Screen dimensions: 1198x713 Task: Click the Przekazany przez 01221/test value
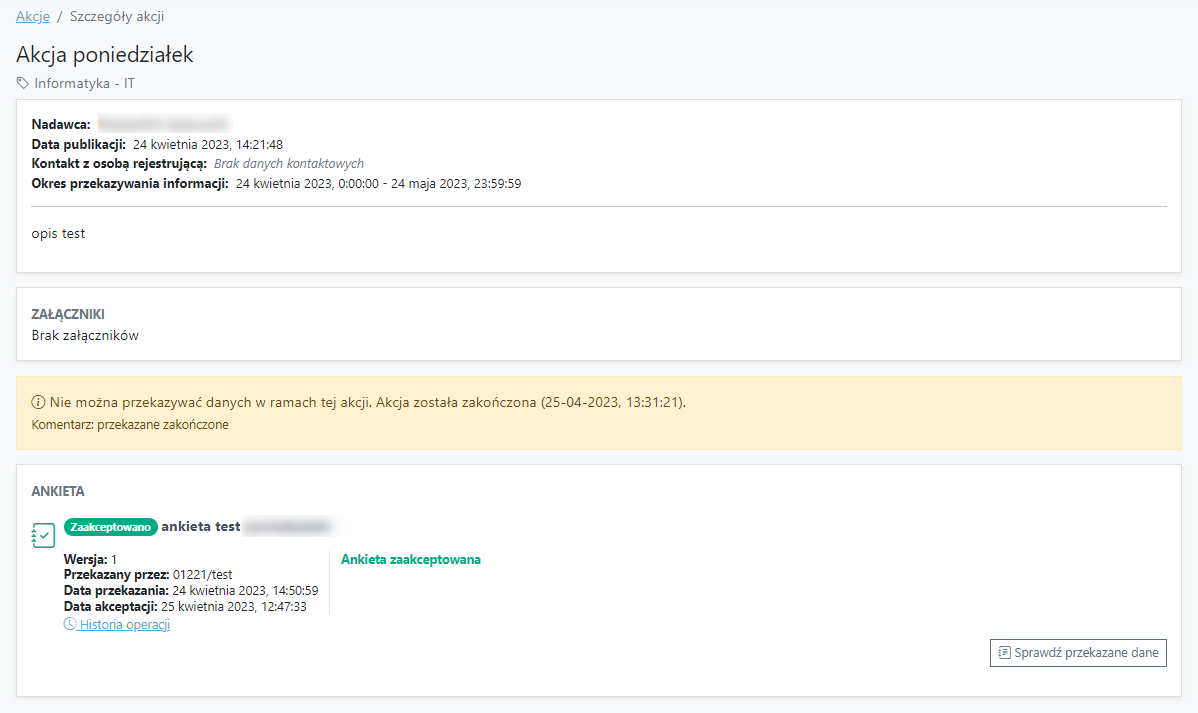(x=202, y=574)
